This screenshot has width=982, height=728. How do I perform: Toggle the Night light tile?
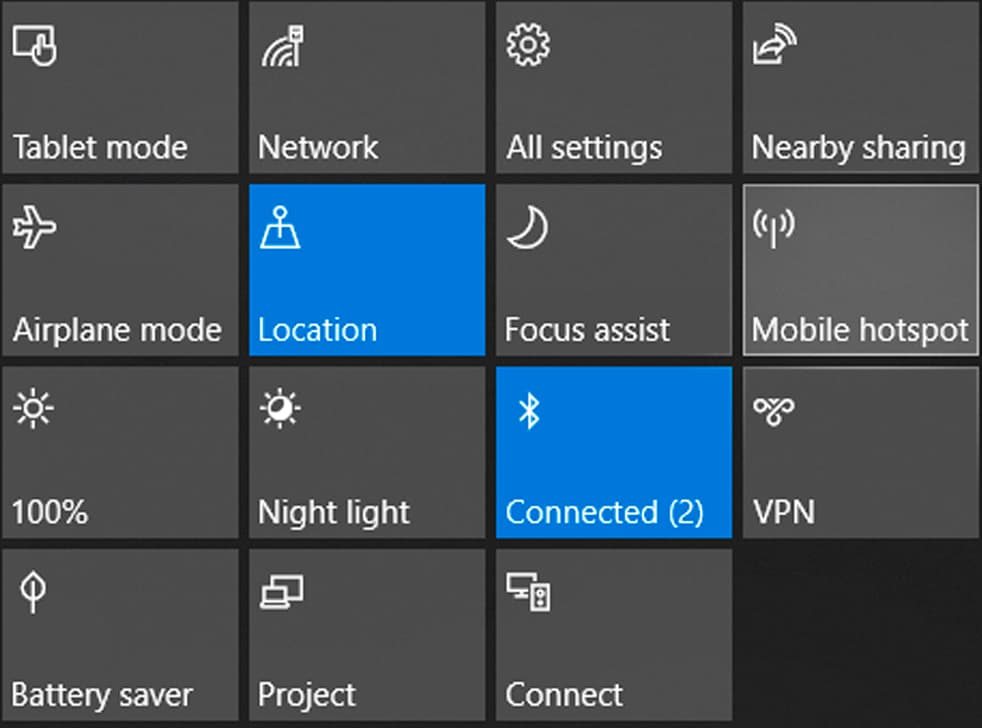(x=366, y=452)
